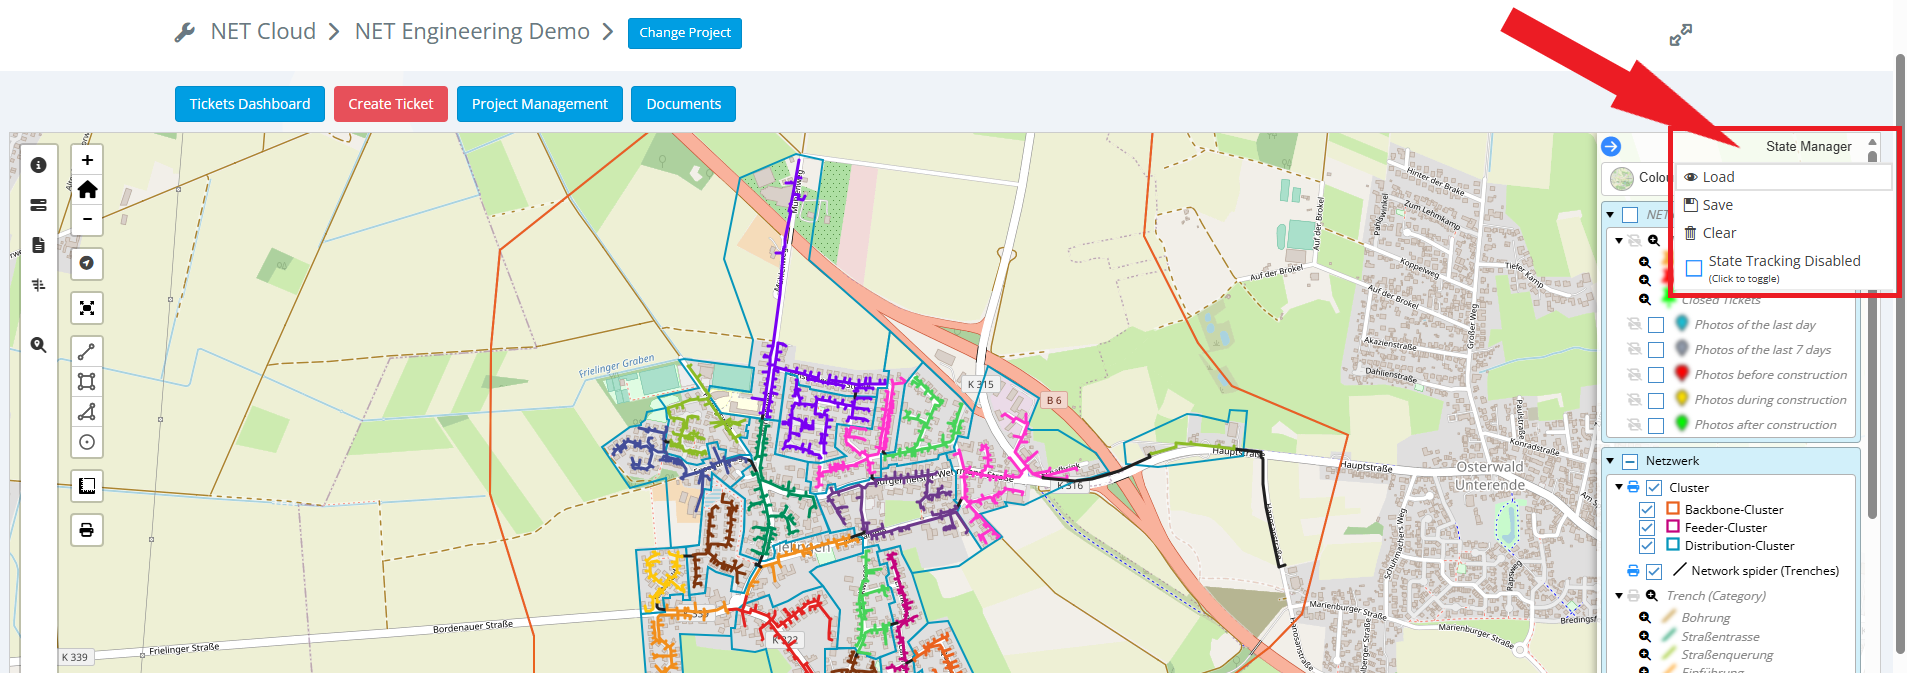Viewport: 1907px width, 673px height.
Task: Select the circle drawing tool
Action: pyautogui.click(x=87, y=442)
